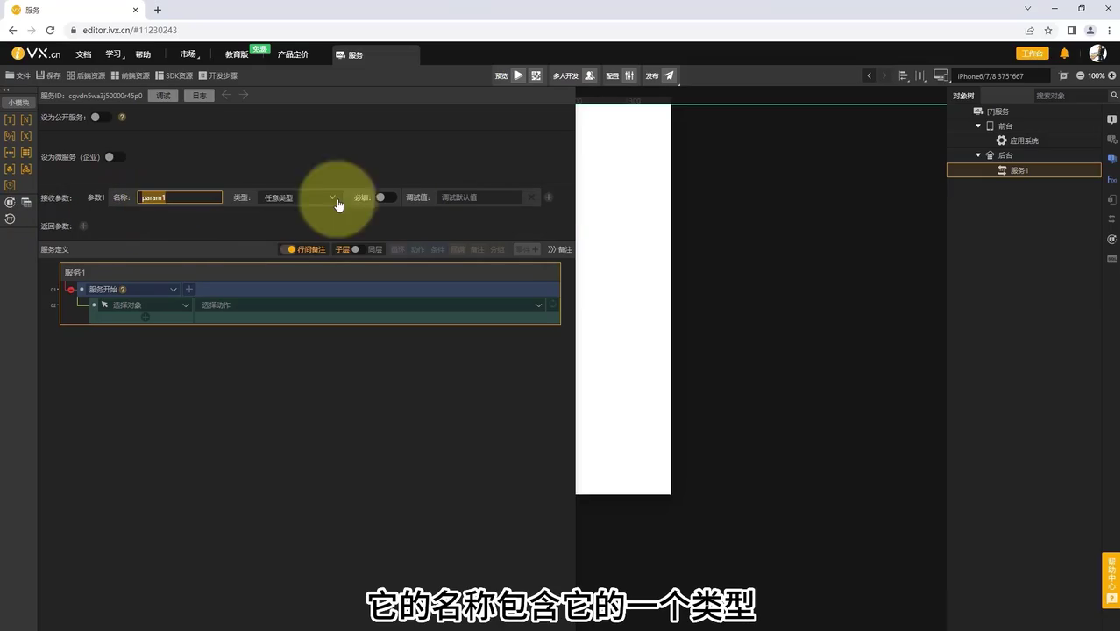Select the [X] variable widget
The width and height of the screenshot is (1120, 631).
point(26,136)
